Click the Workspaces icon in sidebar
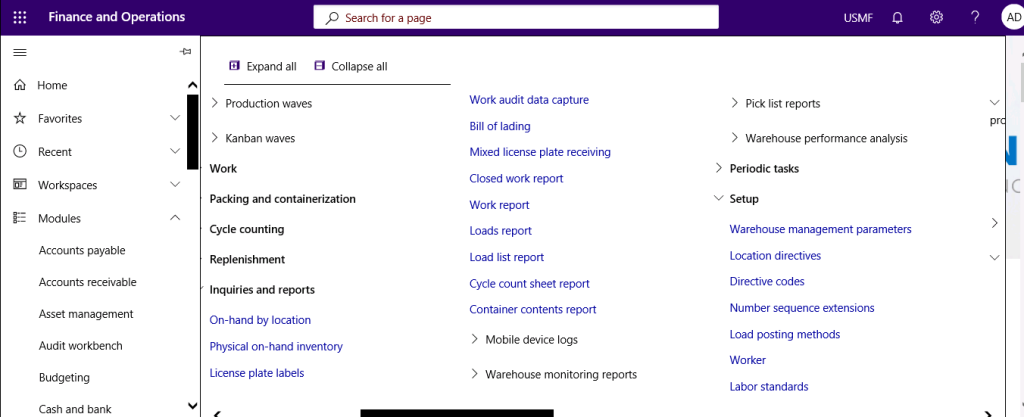Viewport: 1024px width, 417px height. (19, 185)
